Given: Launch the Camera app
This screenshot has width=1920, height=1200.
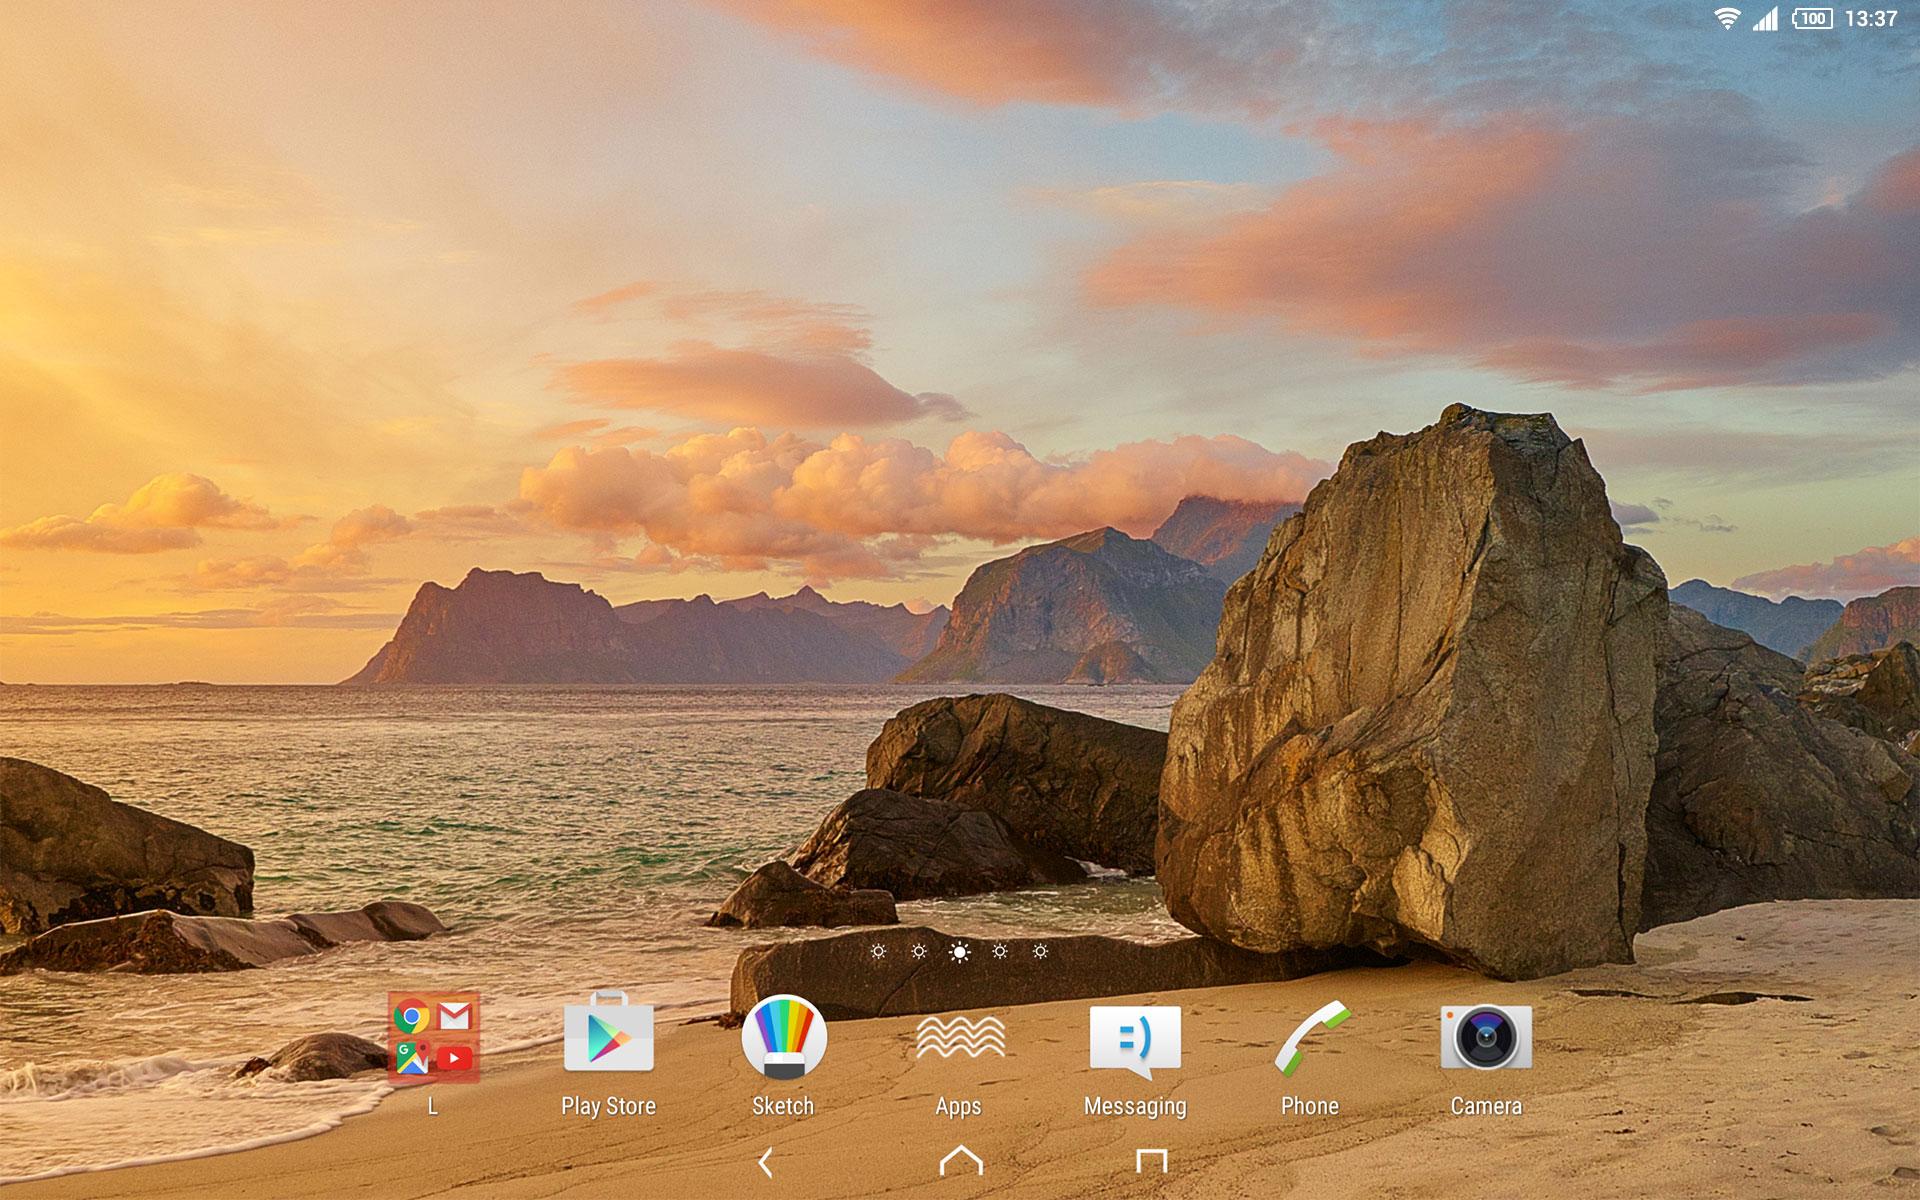Looking at the screenshot, I should [x=1486, y=1037].
